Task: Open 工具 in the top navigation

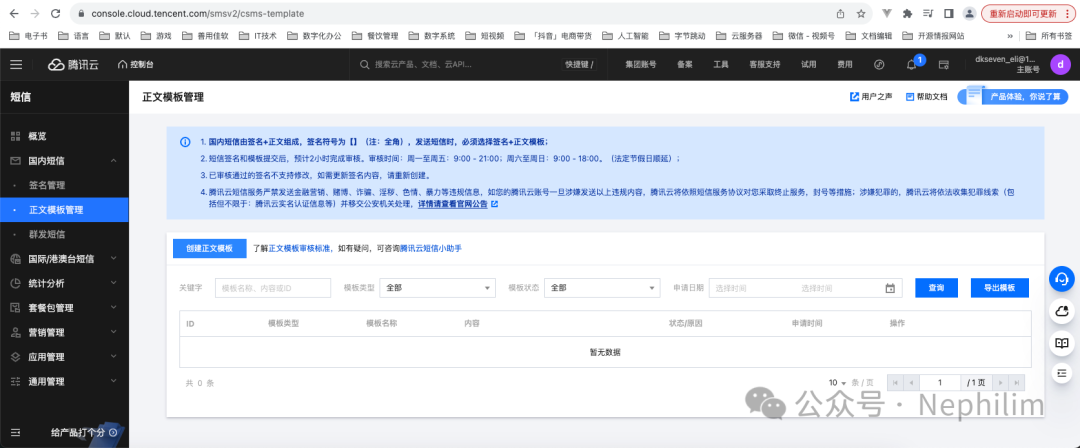Action: [x=721, y=65]
